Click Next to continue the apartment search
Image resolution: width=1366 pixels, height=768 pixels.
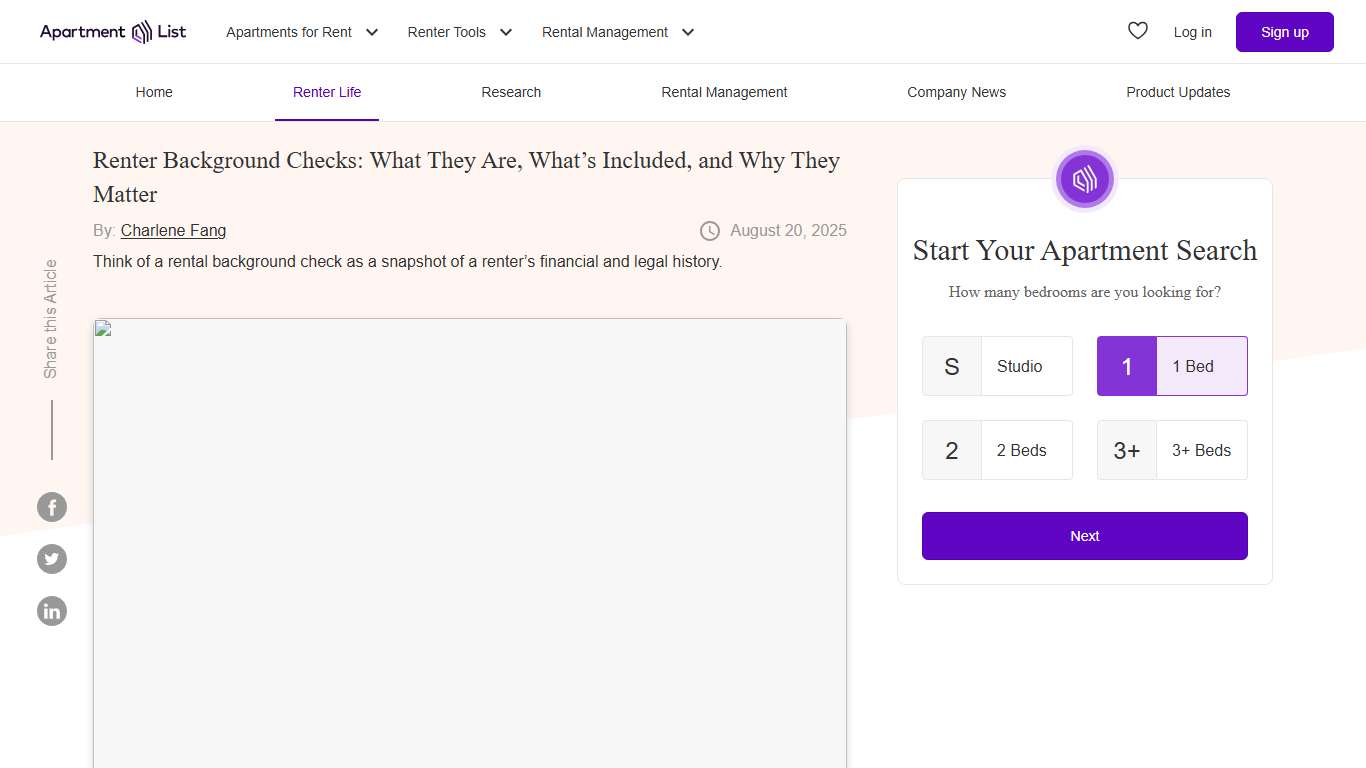click(x=1084, y=536)
